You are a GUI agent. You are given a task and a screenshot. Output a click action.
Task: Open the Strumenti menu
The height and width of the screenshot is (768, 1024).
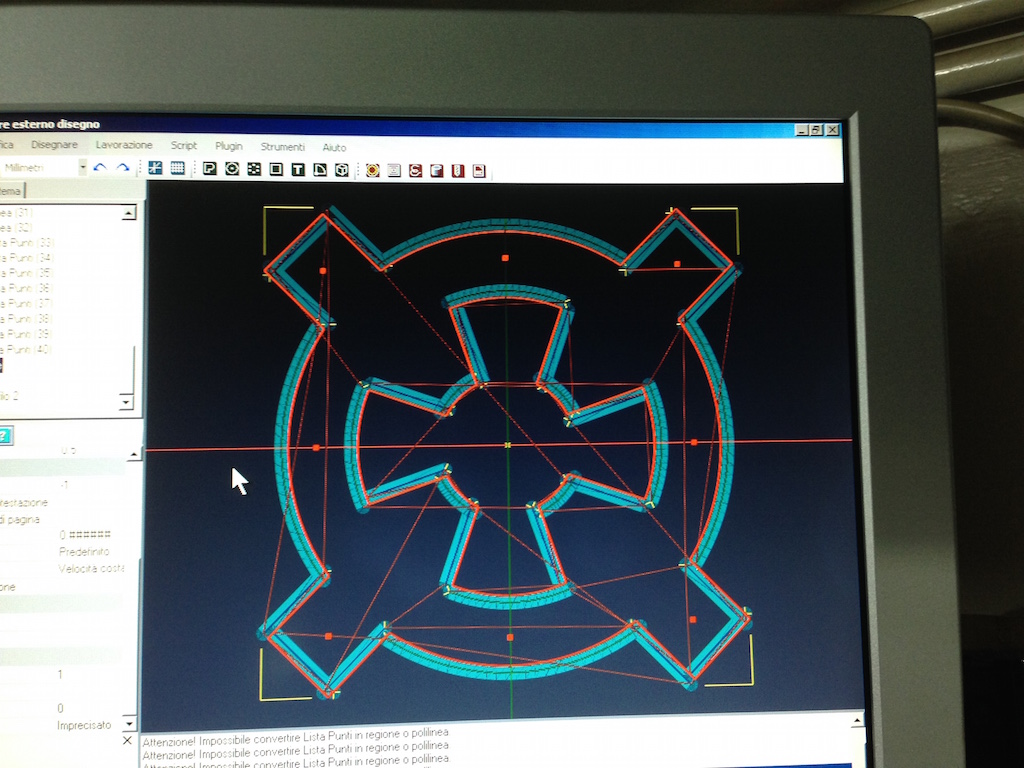coord(283,147)
